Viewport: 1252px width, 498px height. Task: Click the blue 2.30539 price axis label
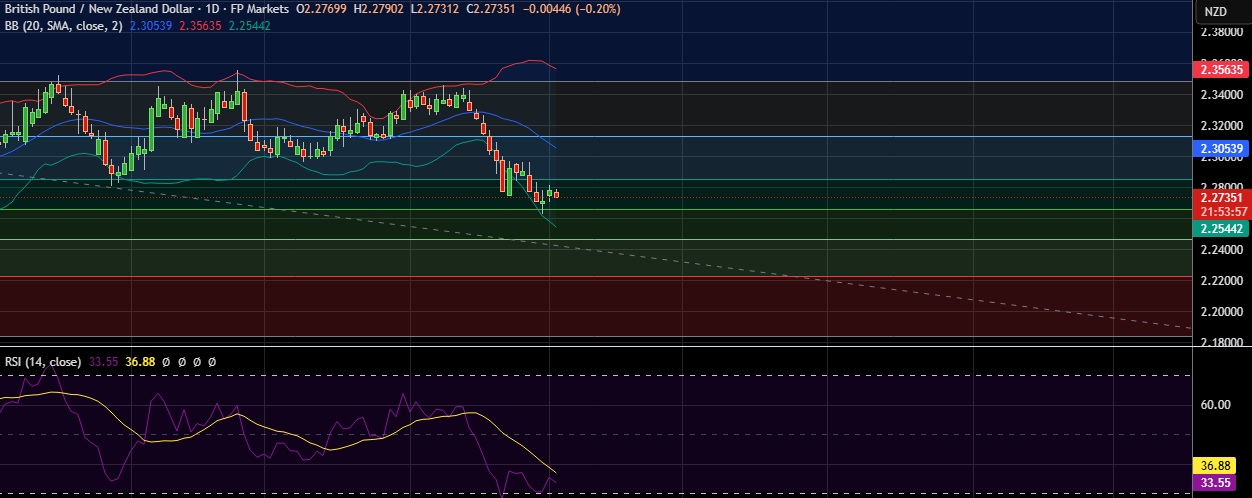[1221, 148]
